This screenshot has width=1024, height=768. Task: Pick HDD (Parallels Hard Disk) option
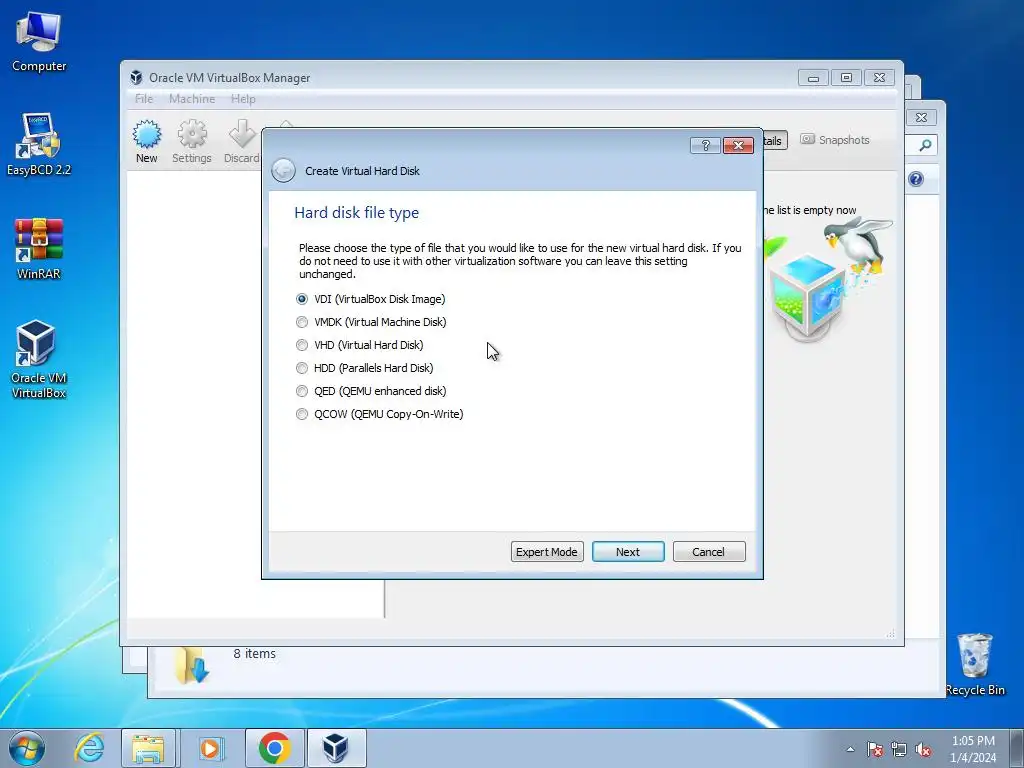point(364,368)
